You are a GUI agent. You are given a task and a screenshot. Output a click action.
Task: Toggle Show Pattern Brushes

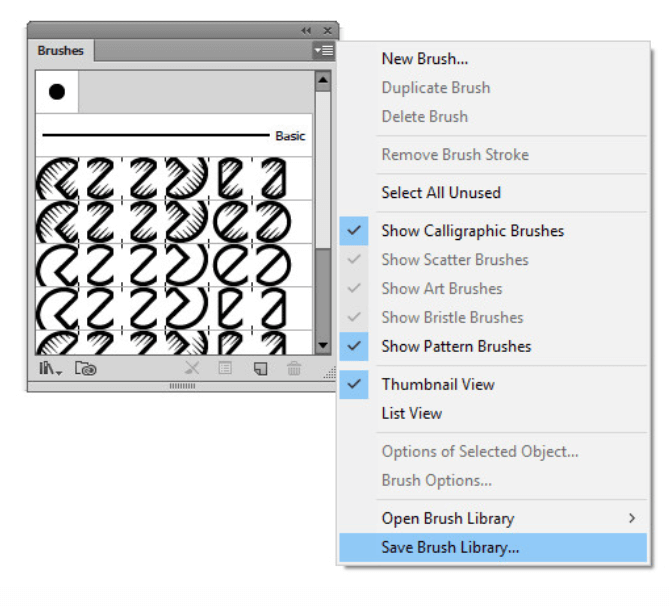tap(493, 346)
